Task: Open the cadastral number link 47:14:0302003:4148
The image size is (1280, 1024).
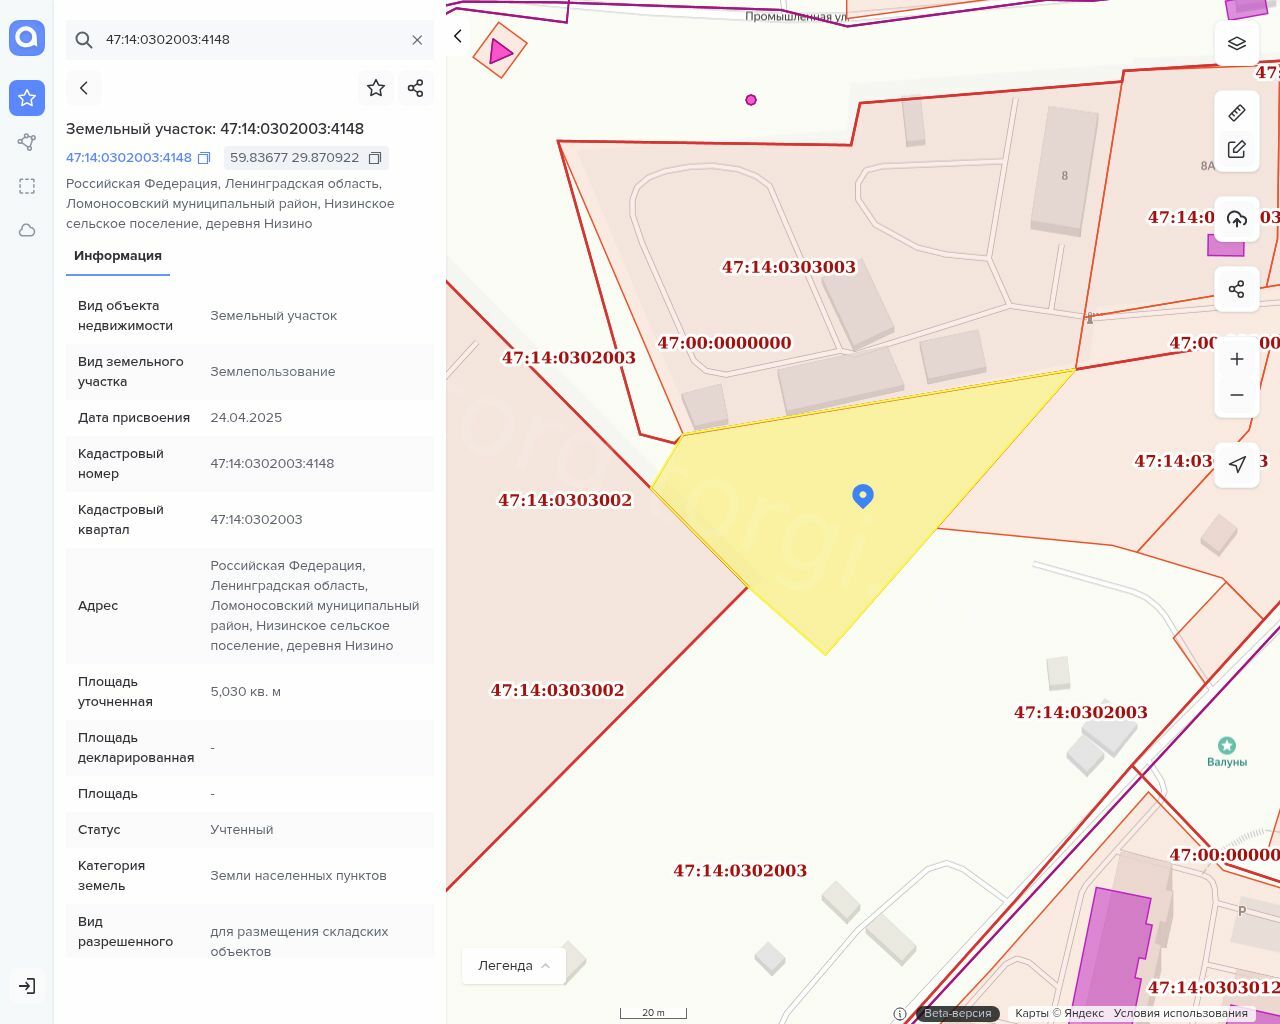Action: click(128, 158)
